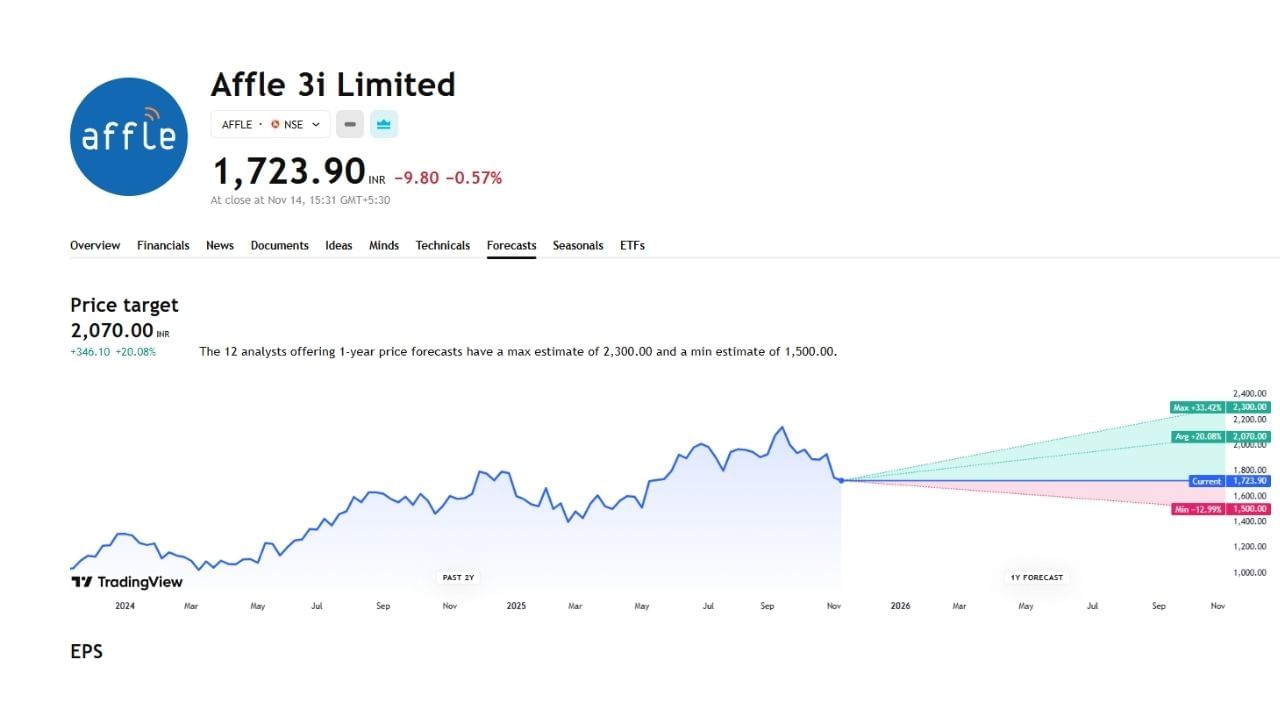Select the Forecasts tab
Image resolution: width=1280 pixels, height=720 pixels.
coord(511,245)
